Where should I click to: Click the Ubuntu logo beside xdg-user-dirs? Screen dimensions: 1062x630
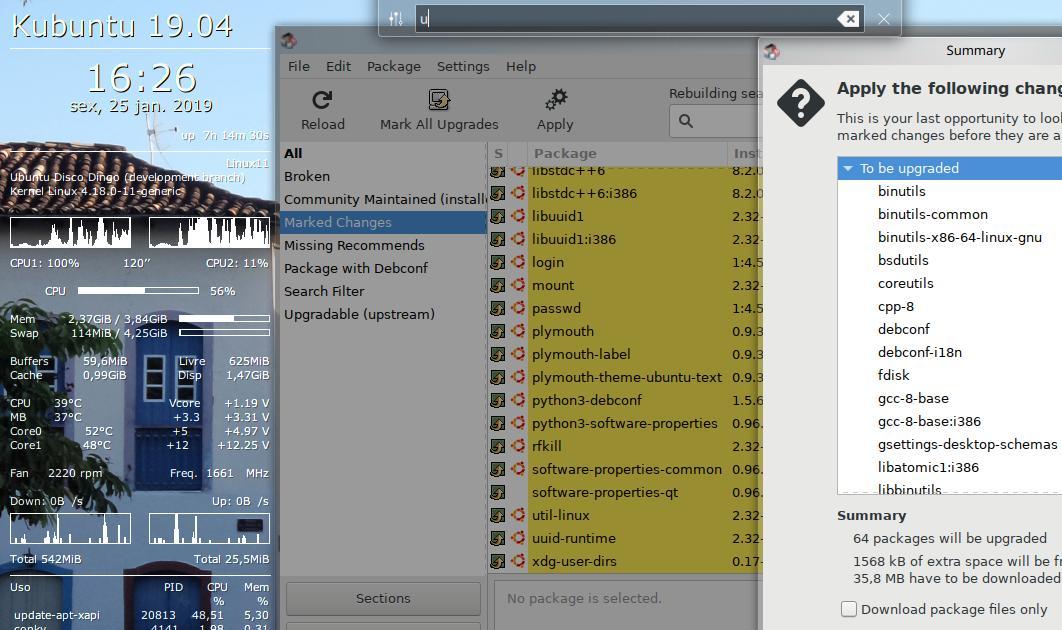tap(518, 562)
